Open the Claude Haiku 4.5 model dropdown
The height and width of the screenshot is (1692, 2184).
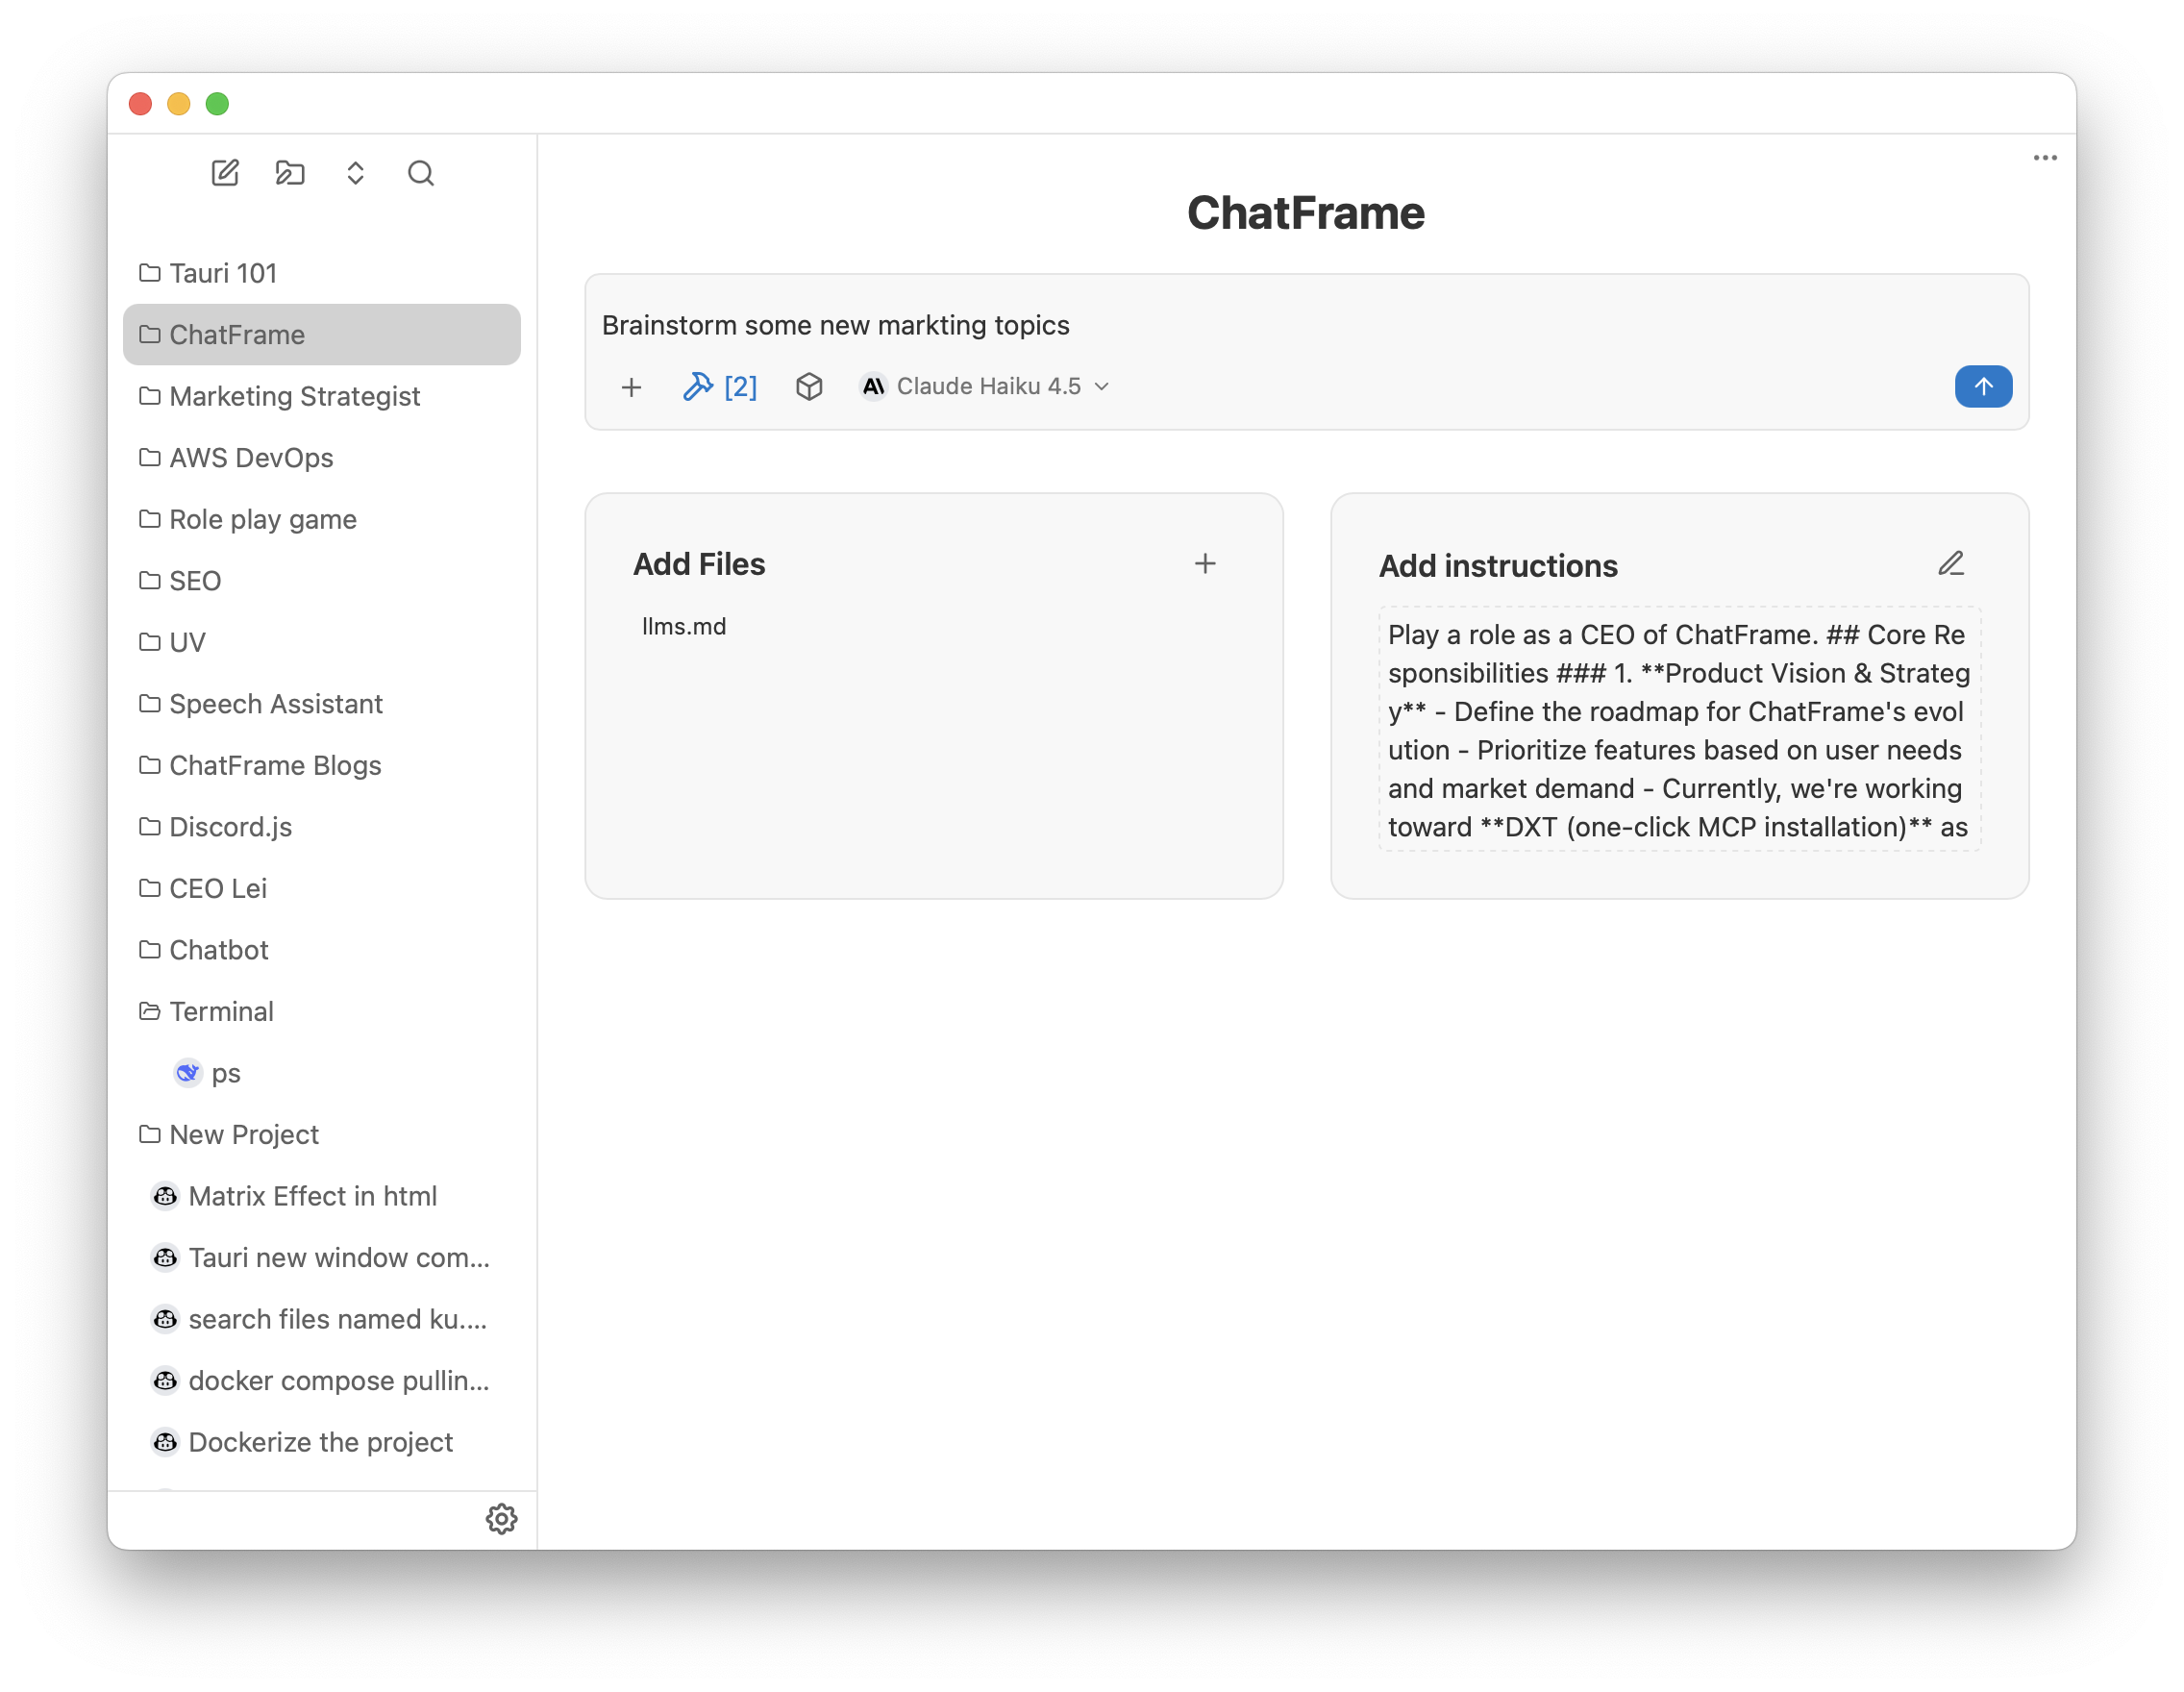coord(986,387)
